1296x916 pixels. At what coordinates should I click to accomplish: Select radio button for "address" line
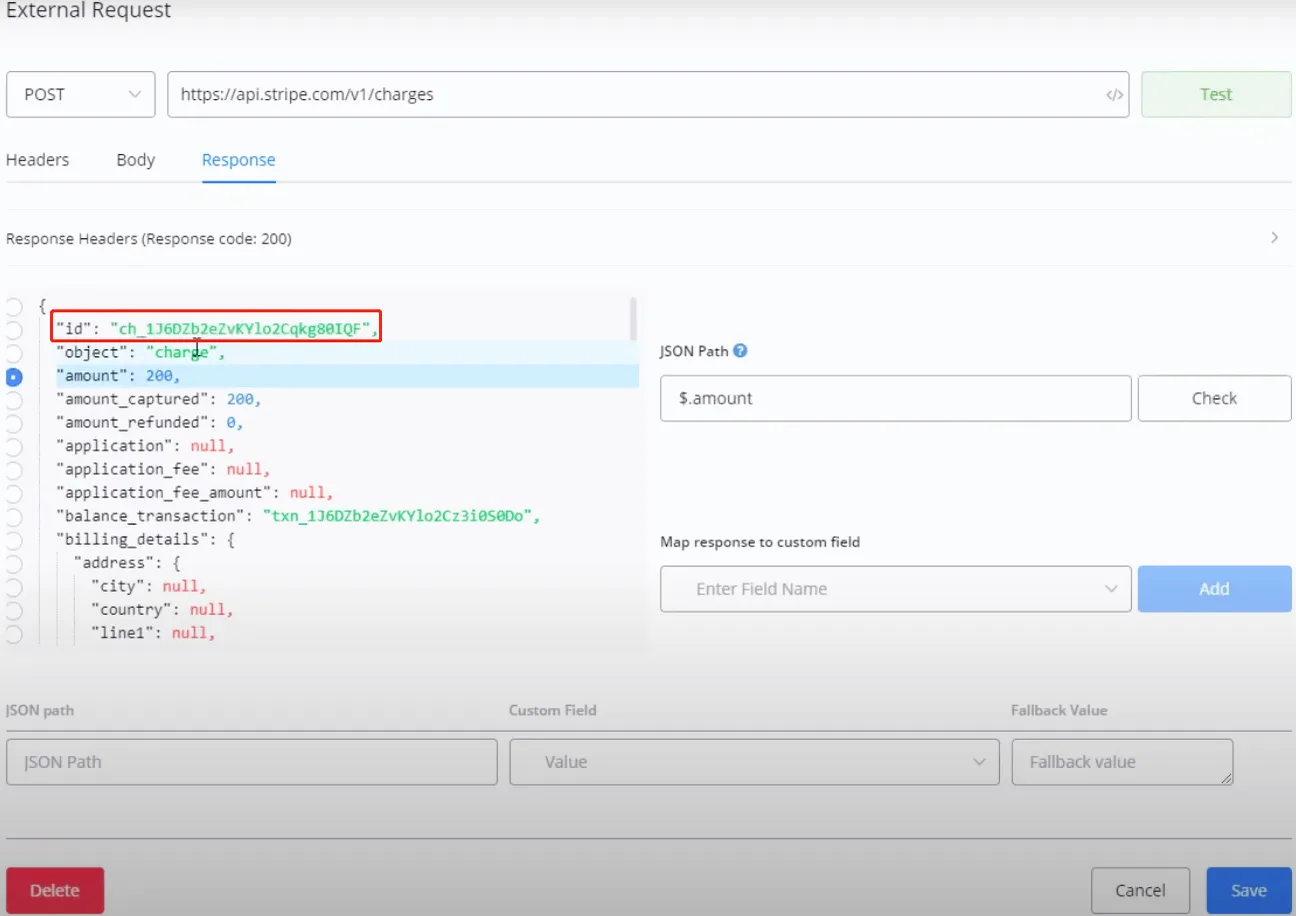point(14,563)
